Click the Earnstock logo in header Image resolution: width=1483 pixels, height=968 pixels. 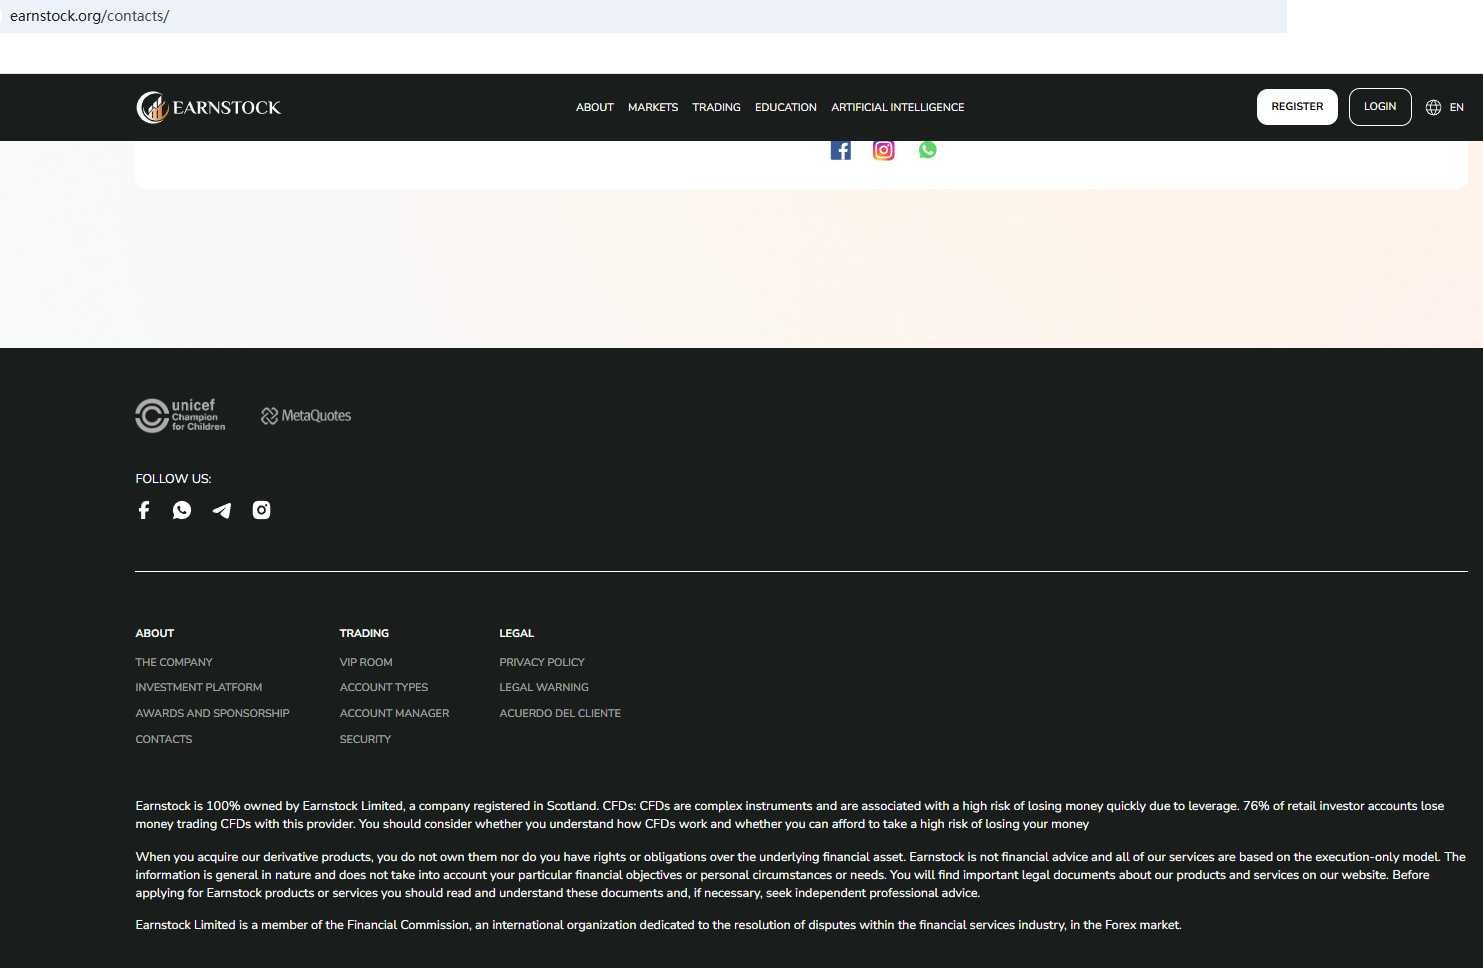(209, 107)
